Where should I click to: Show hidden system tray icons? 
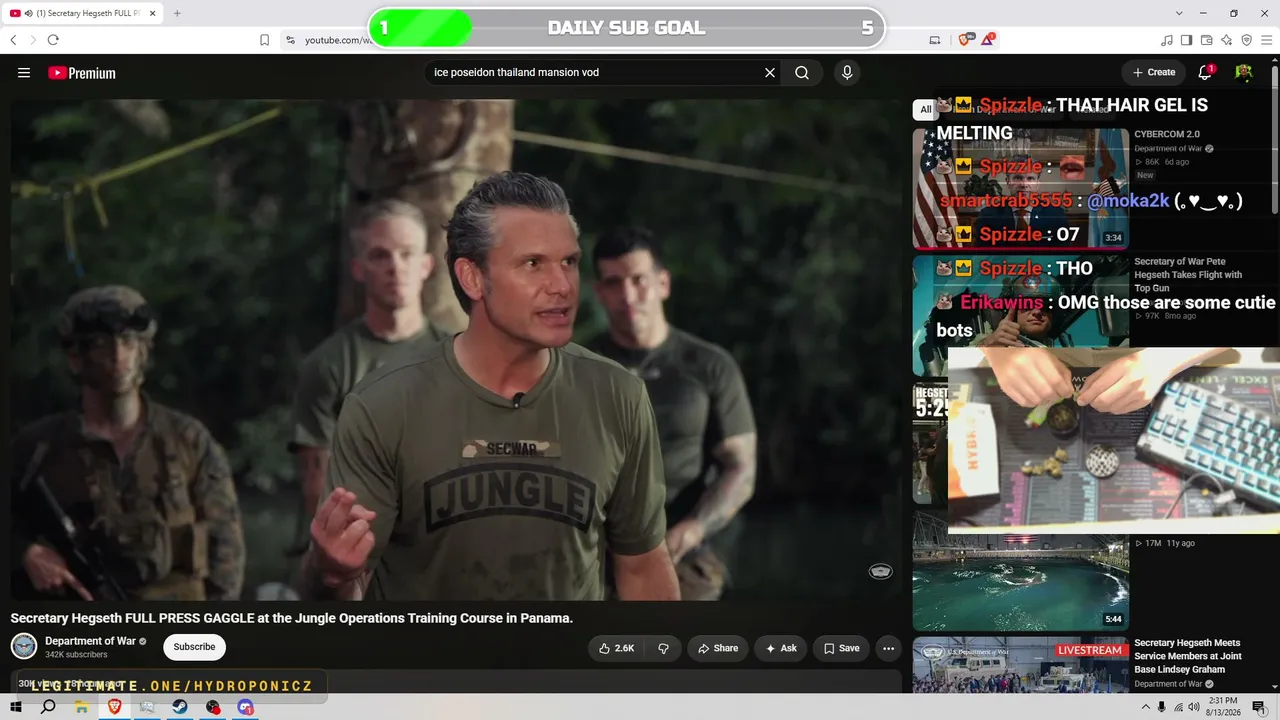(1145, 707)
